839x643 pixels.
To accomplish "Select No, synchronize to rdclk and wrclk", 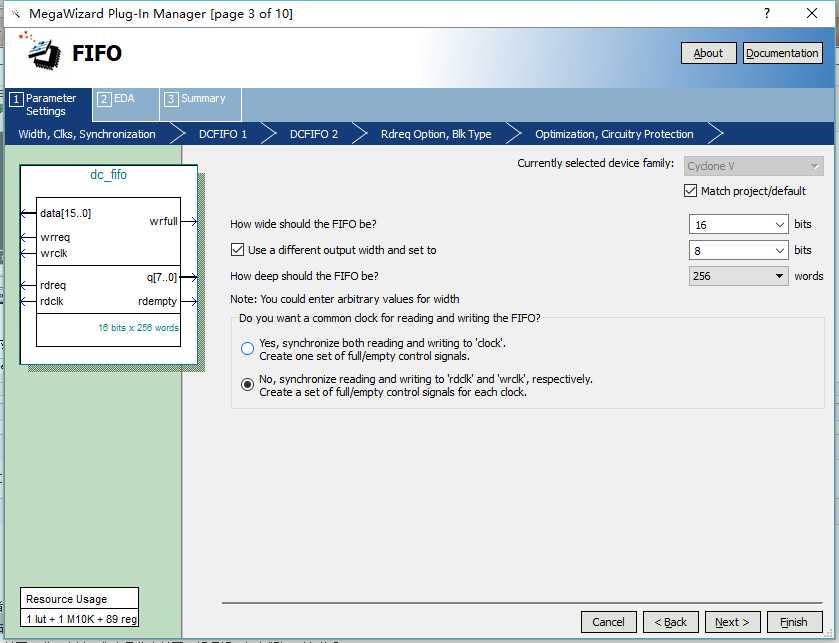I will (x=247, y=385).
